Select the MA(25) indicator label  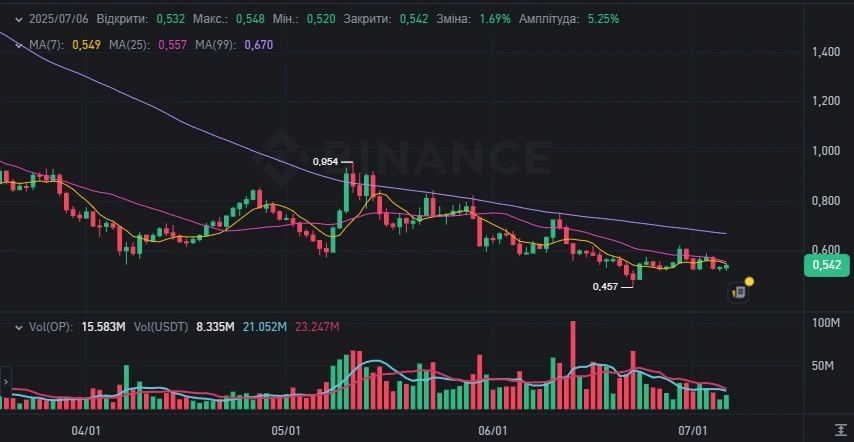point(129,45)
